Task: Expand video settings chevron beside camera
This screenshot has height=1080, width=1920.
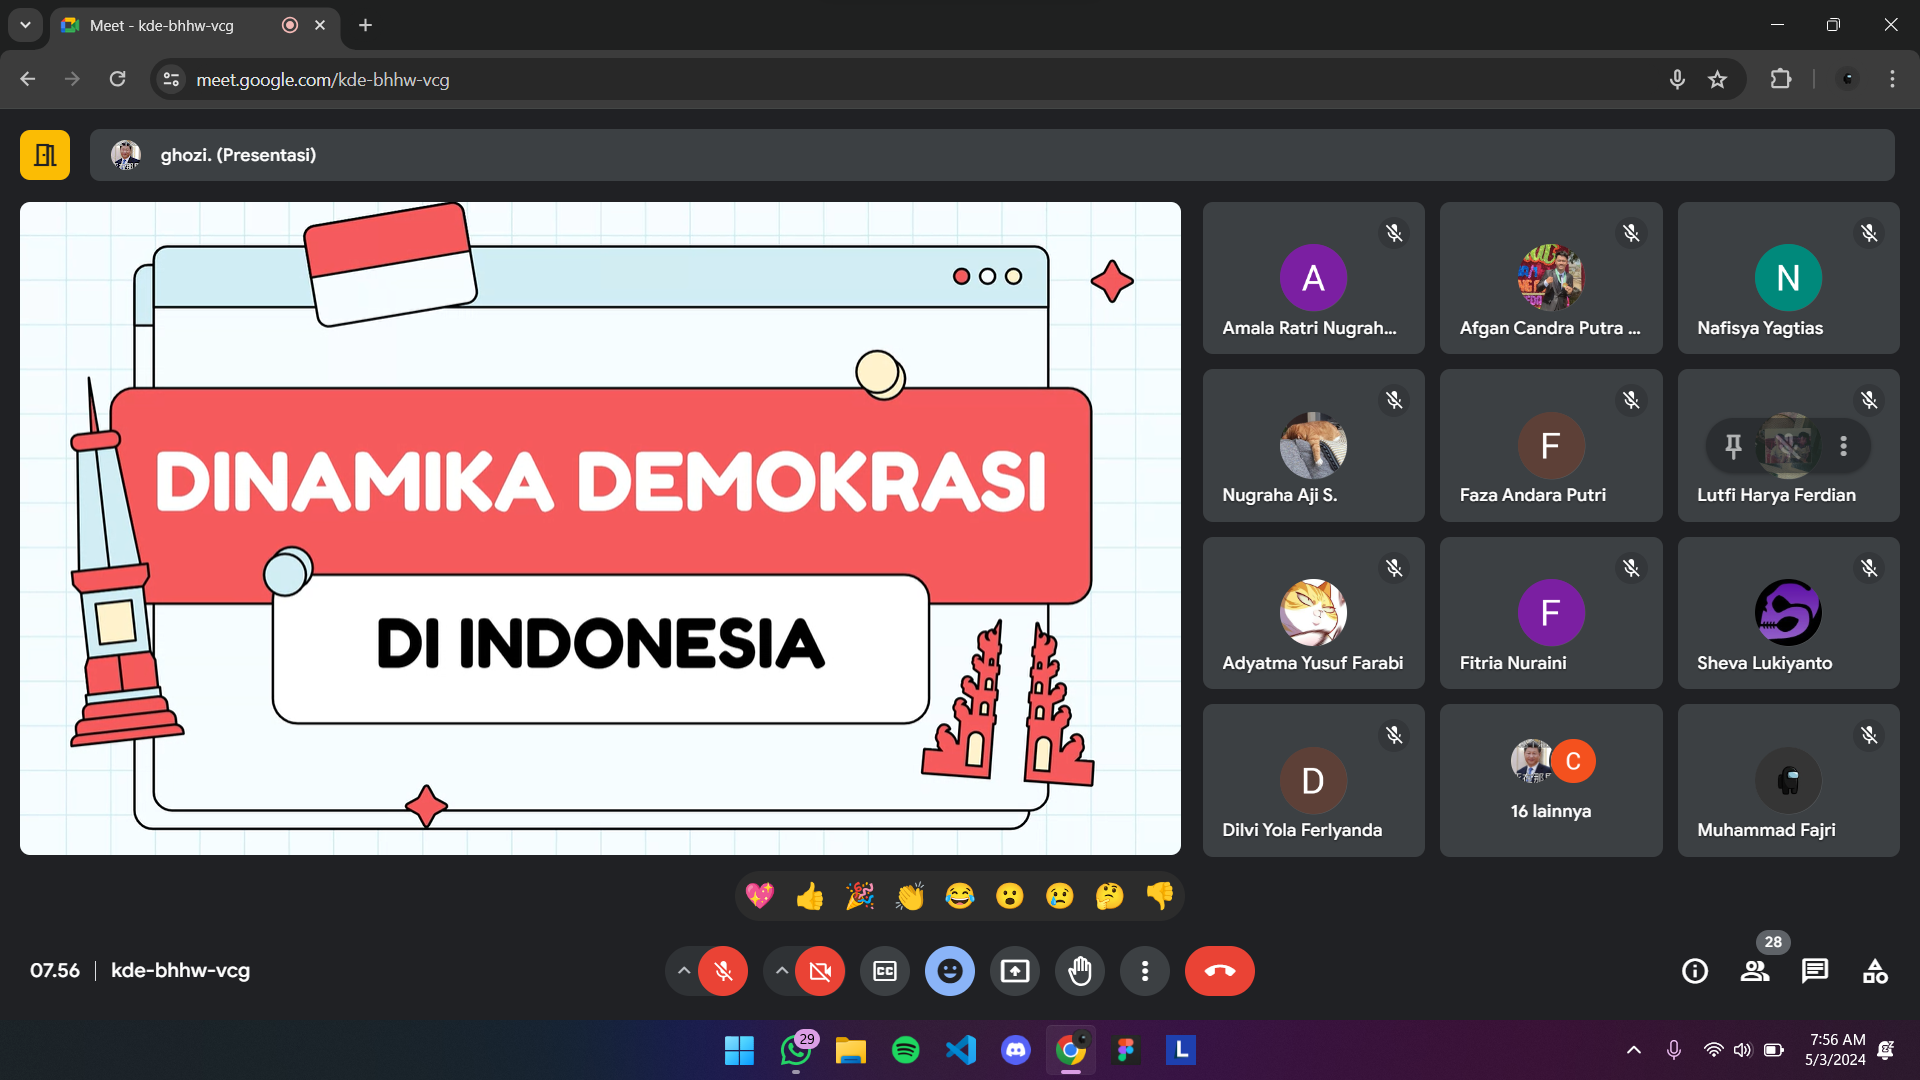Action: tap(782, 971)
